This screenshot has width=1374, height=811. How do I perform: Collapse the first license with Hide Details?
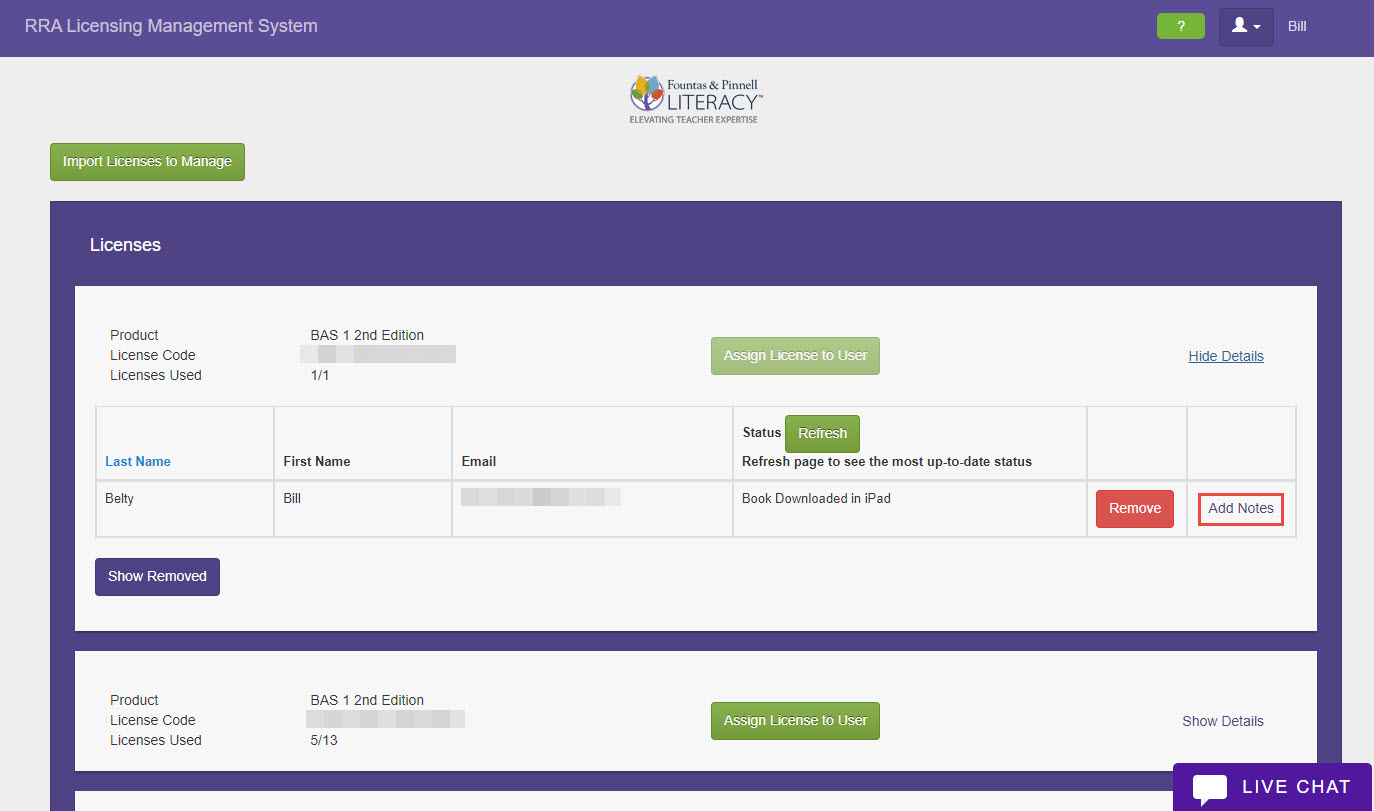click(x=1226, y=356)
